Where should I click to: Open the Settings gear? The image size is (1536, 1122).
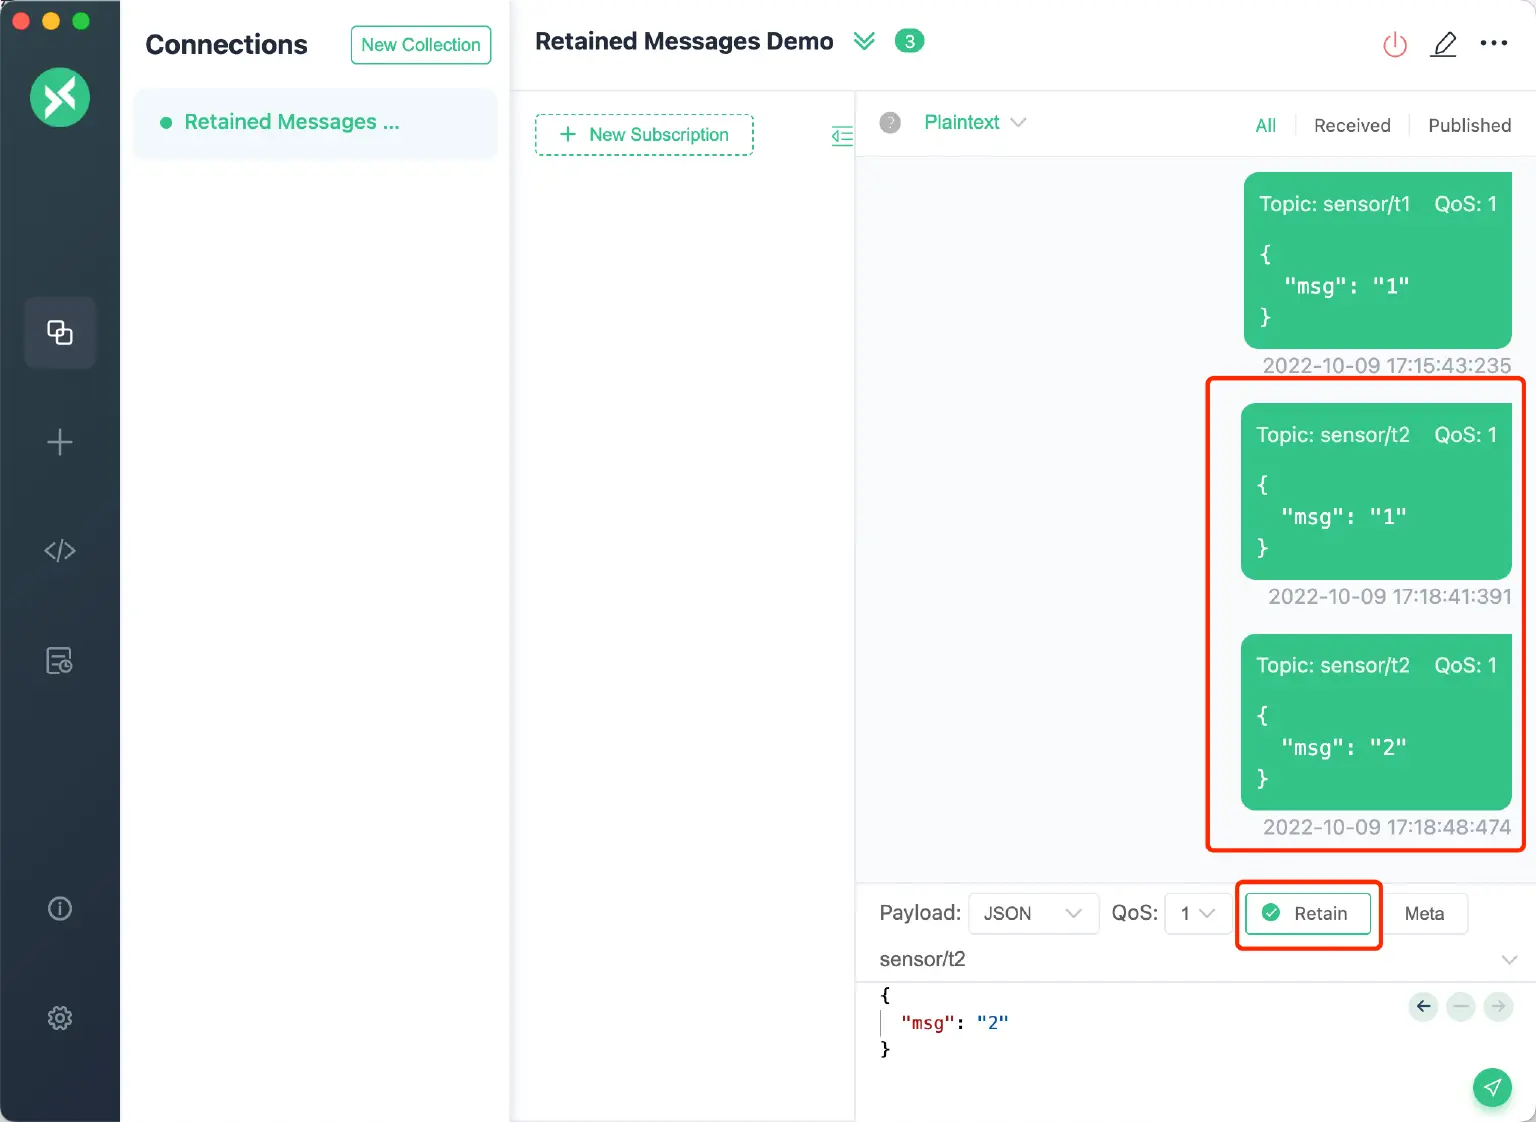(x=59, y=1017)
